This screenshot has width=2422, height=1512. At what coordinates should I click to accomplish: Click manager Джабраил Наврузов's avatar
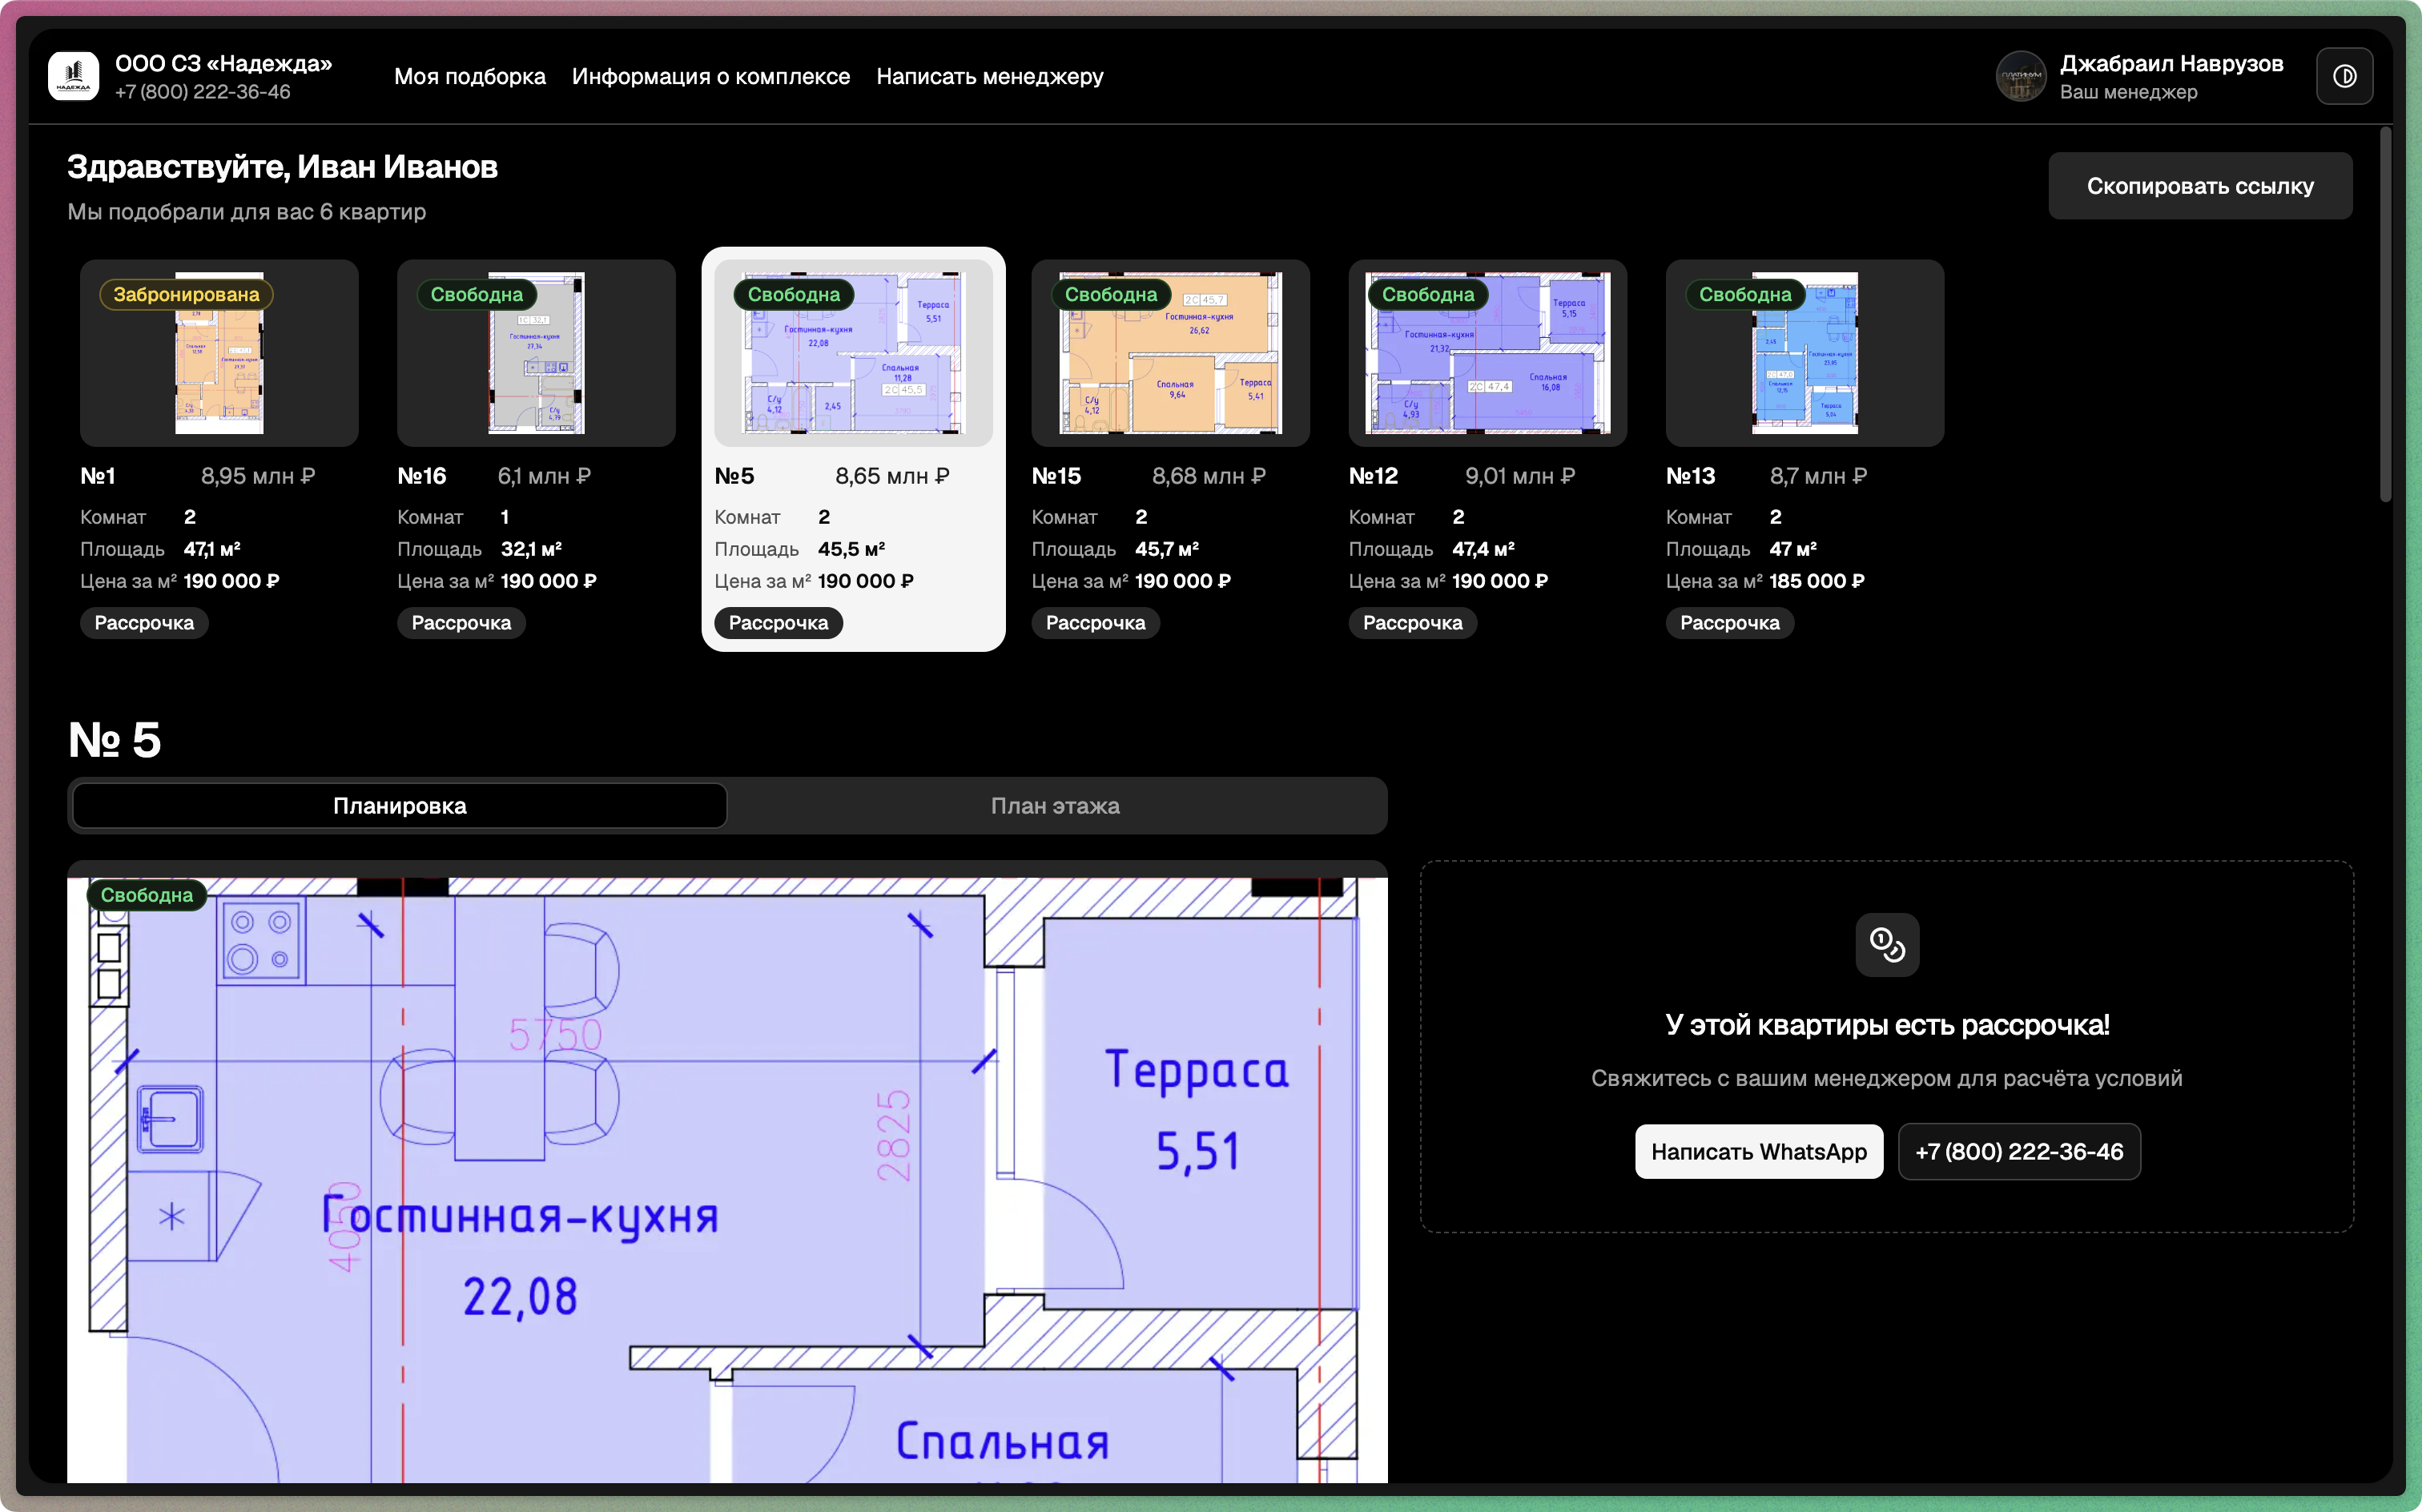pyautogui.click(x=2021, y=76)
